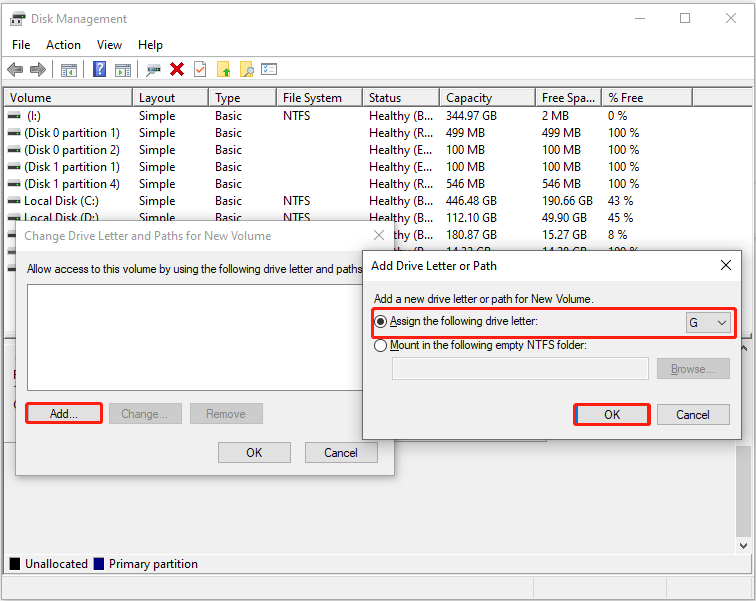Click OK in Change Drive Letter dialog

(254, 453)
